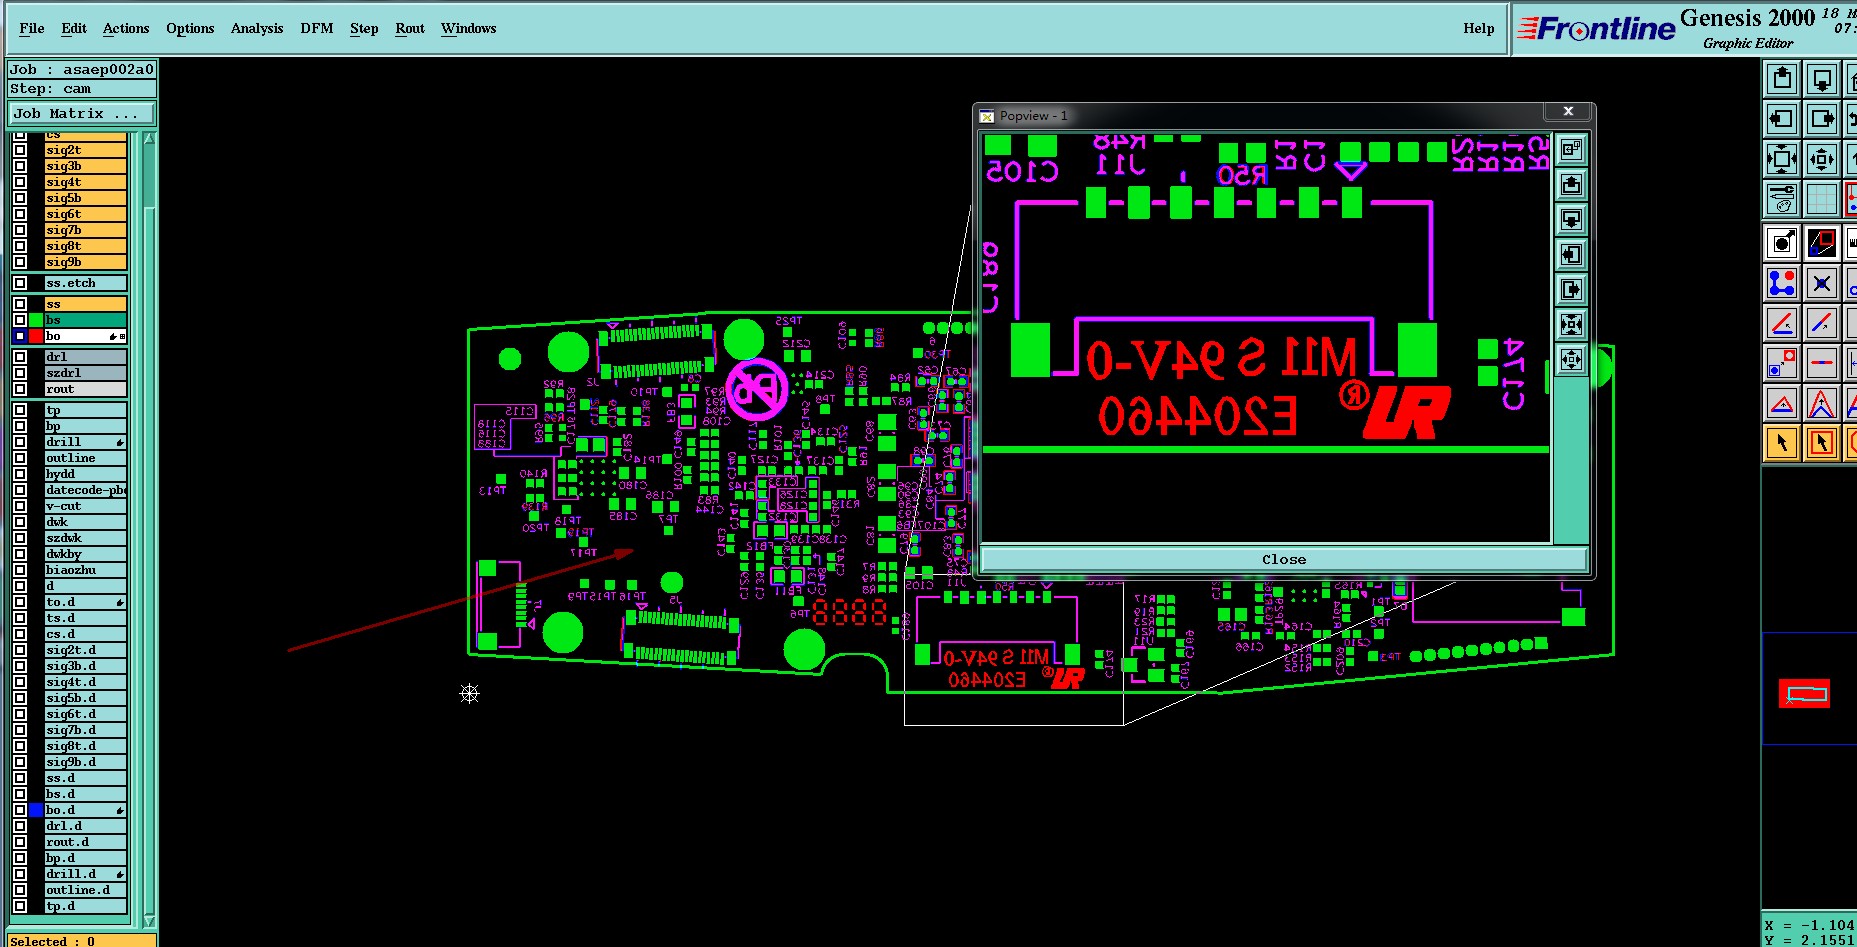Toggle the checkbox for layer biaozhu
The width and height of the screenshot is (1857, 947).
point(20,570)
